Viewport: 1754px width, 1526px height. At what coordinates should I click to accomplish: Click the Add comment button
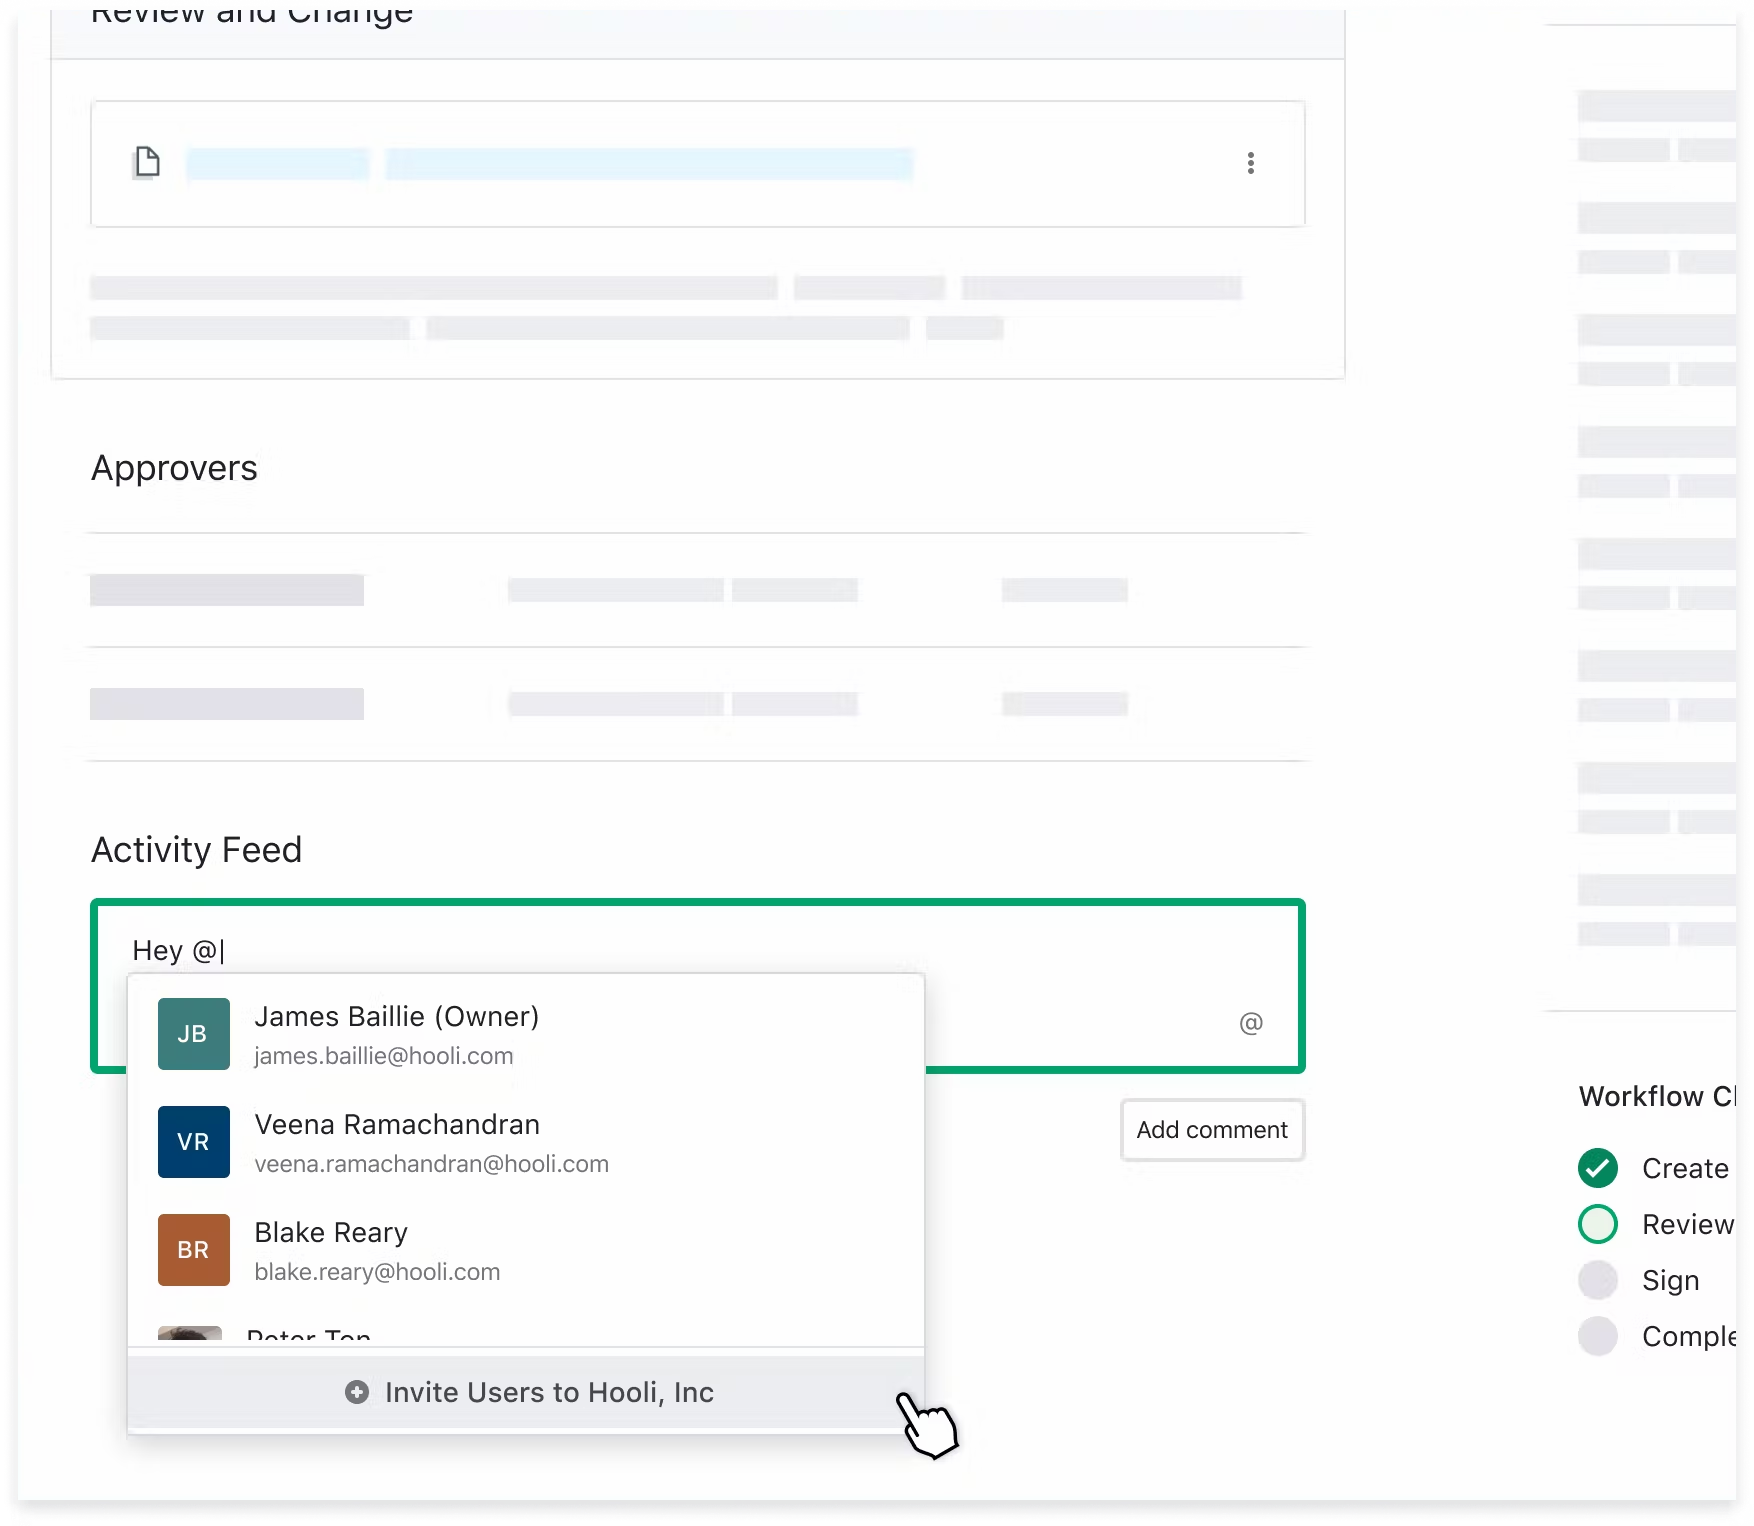pyautogui.click(x=1211, y=1130)
